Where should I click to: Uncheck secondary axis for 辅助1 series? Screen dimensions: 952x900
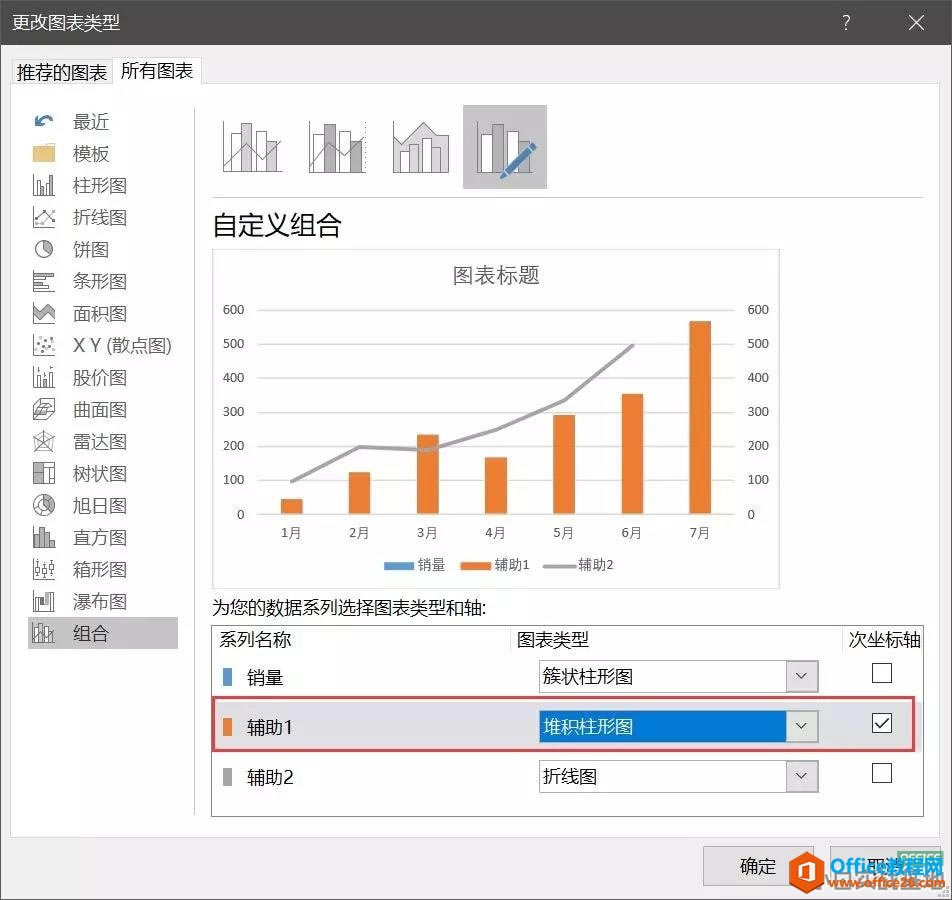click(x=881, y=723)
